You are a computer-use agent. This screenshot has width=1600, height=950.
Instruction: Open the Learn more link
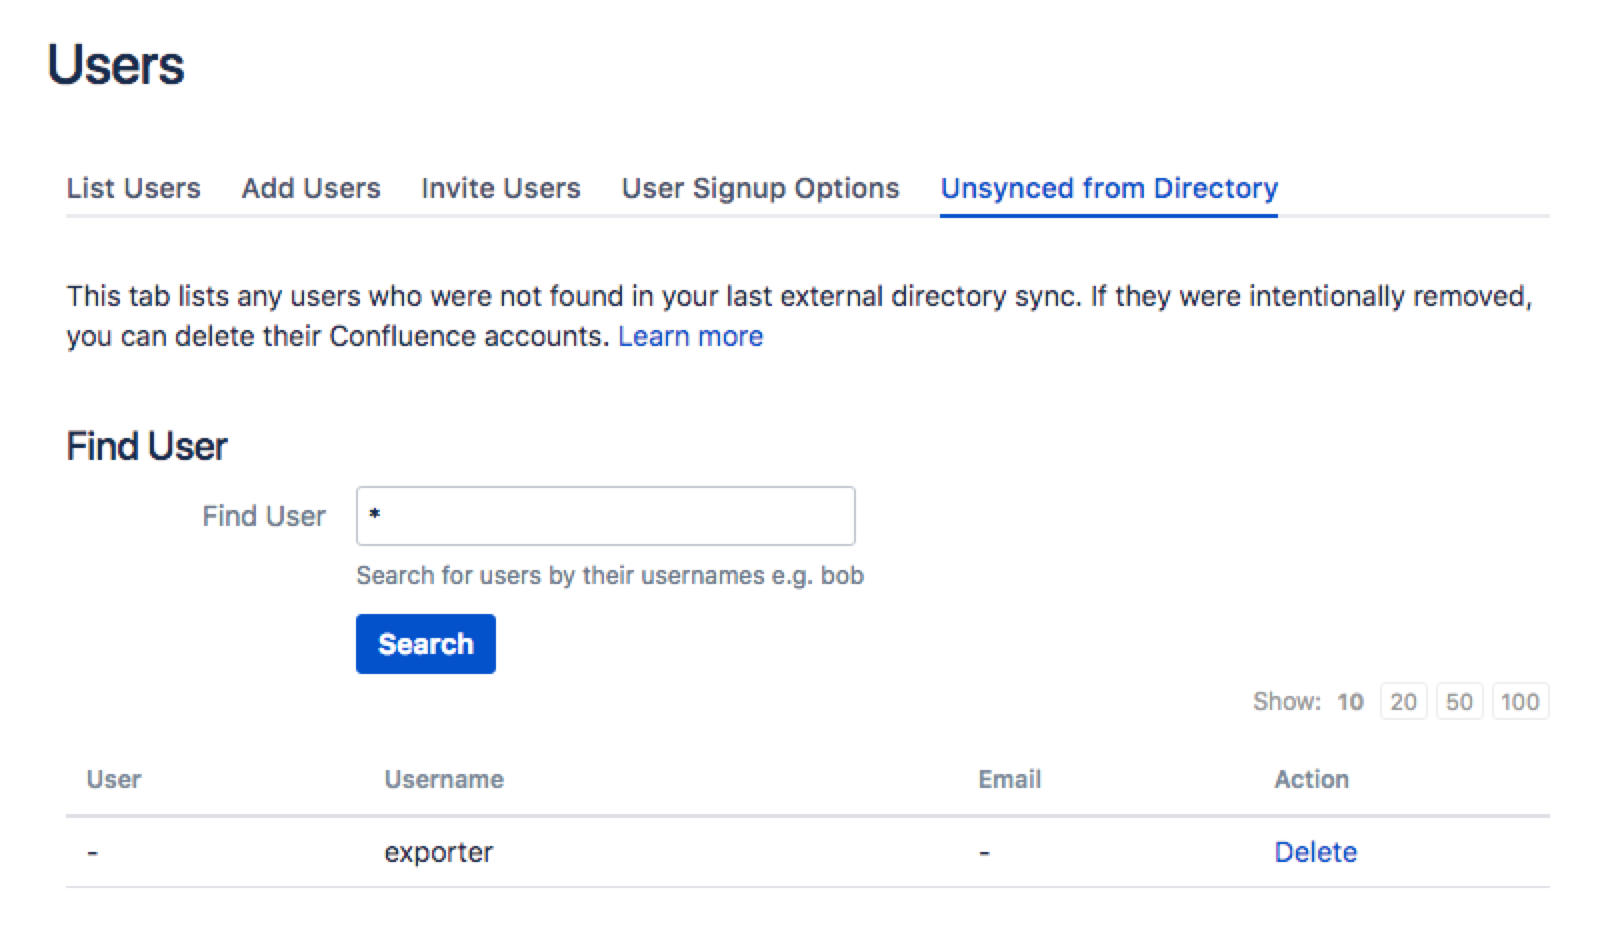point(690,336)
